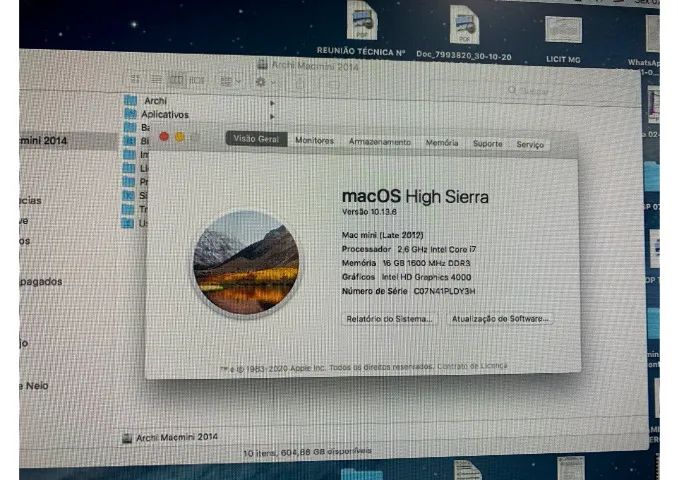Image resolution: width=678 pixels, height=480 pixels.
Task: Open the Finder arrange-by dropdown
Action: pos(230,81)
